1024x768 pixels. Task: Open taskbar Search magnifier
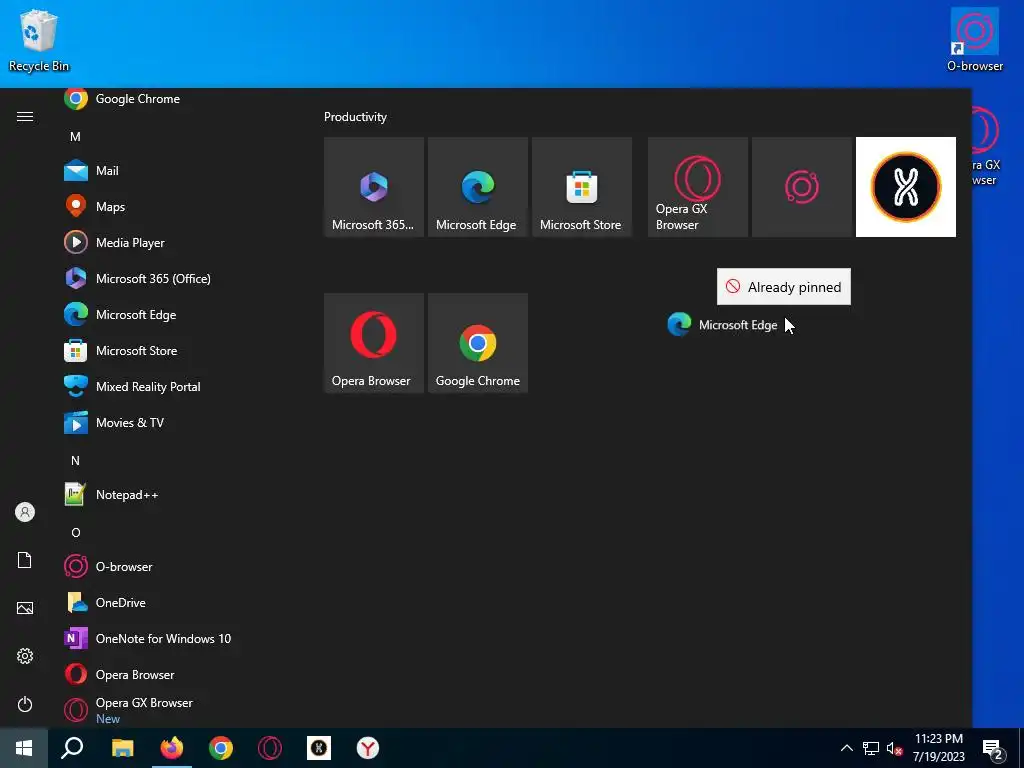point(72,748)
